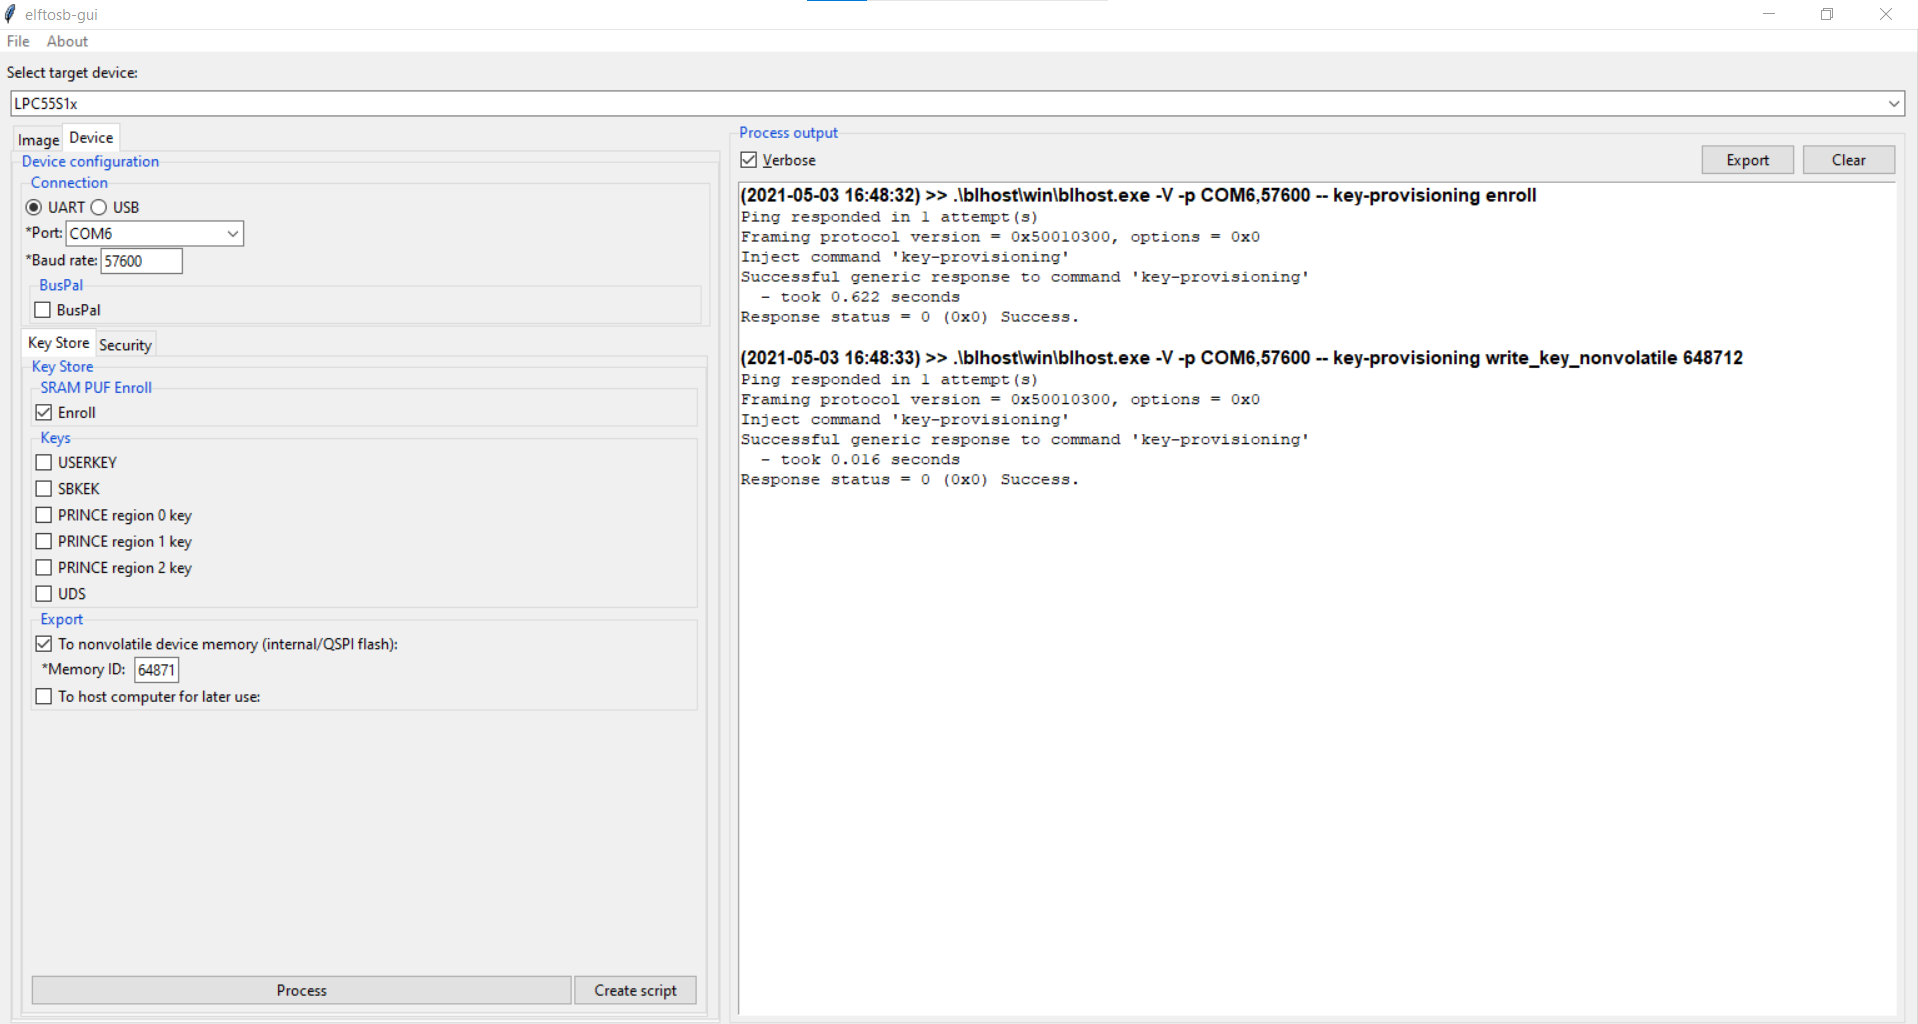Open the About menu
This screenshot has width=1918, height=1024.
pyautogui.click(x=67, y=41)
